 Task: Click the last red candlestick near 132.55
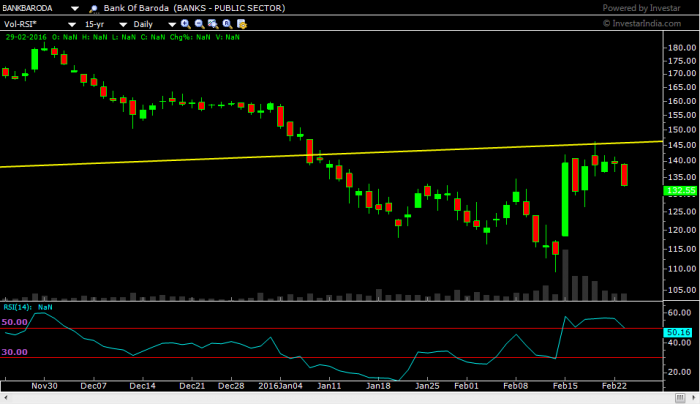(624, 175)
